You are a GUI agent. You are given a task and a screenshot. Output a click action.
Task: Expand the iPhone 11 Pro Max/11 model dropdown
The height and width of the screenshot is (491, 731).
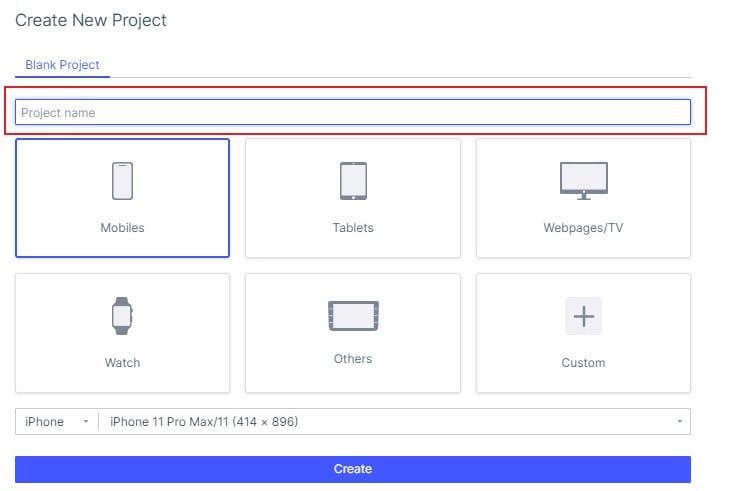point(395,422)
